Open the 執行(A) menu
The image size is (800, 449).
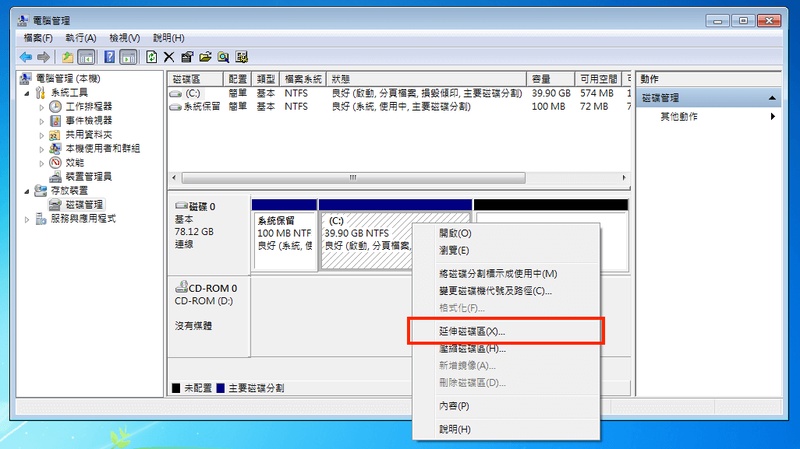81,38
